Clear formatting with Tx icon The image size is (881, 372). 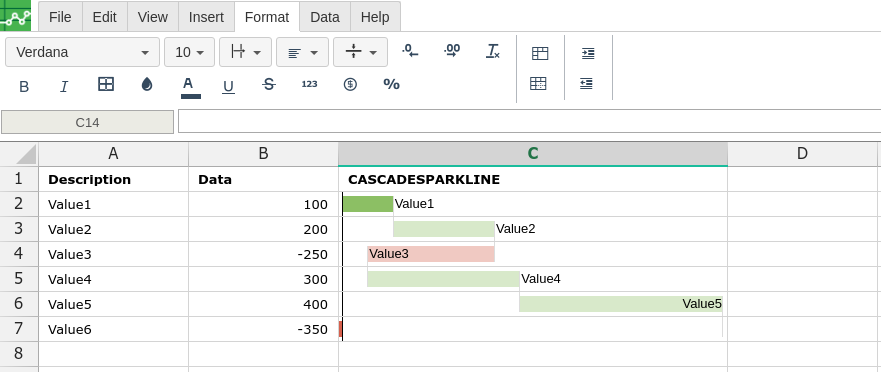(x=493, y=51)
